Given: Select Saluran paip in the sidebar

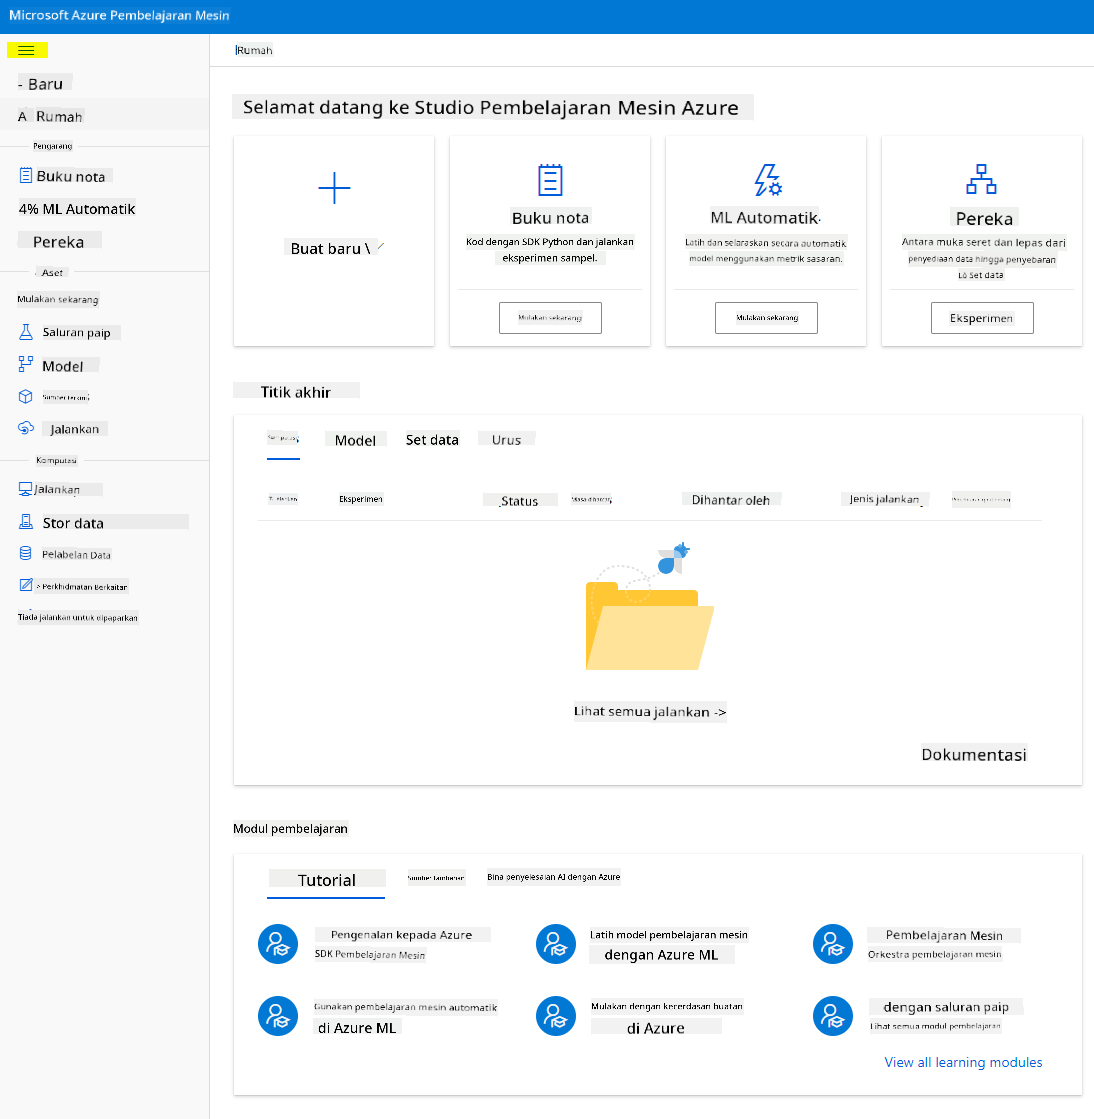Looking at the screenshot, I should point(76,333).
